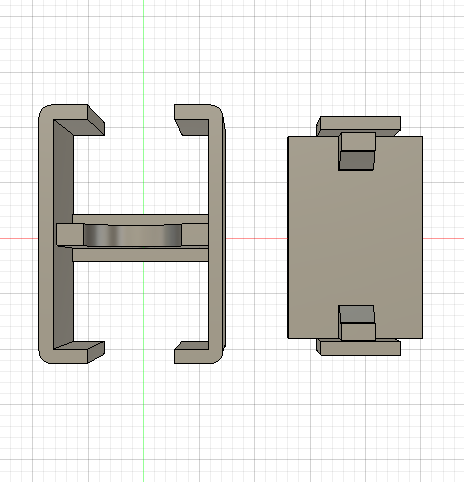This screenshot has width=464, height=482.
Task: Click the small block left of cylinder
Action: 70,235
